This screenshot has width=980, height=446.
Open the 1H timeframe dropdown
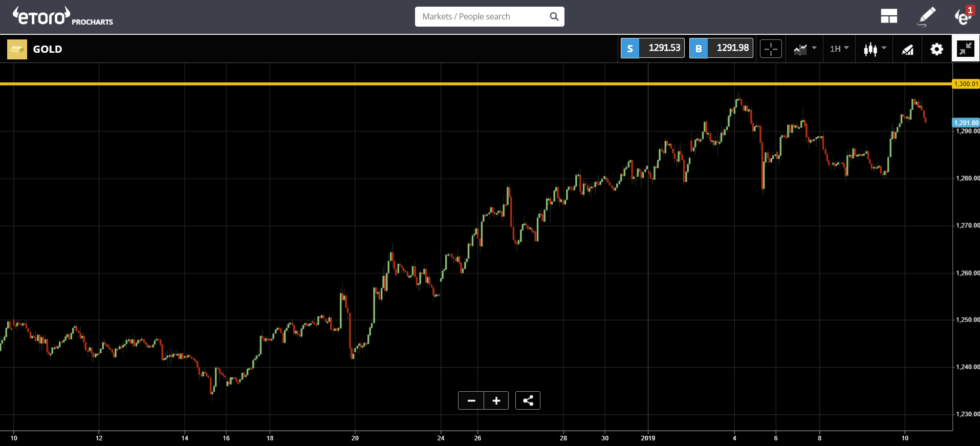point(839,48)
